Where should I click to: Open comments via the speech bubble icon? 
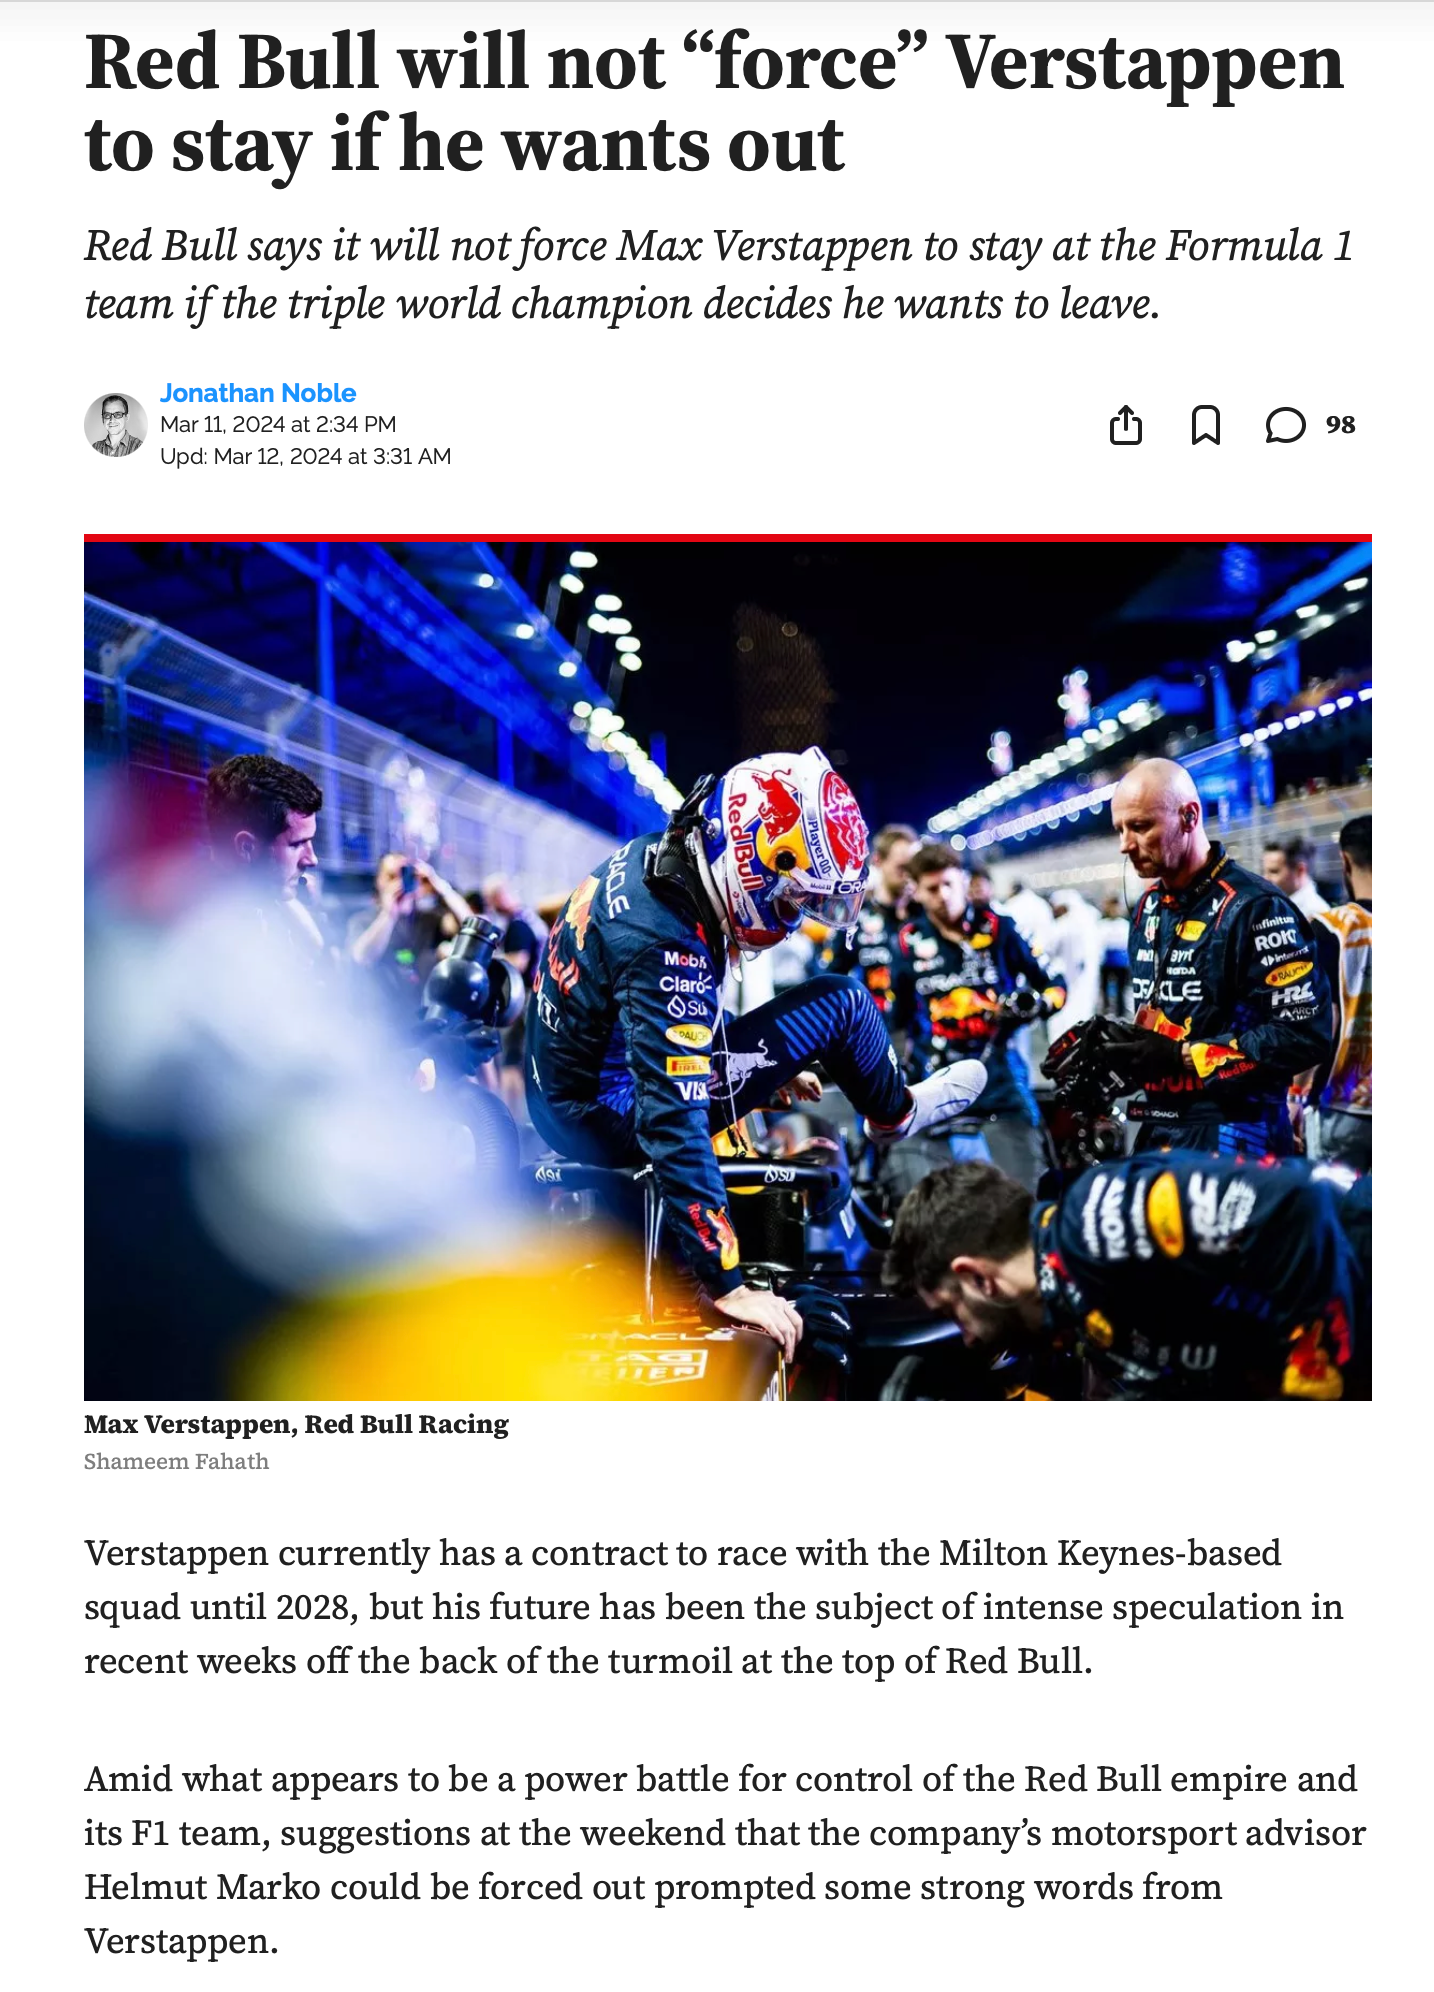tap(1285, 425)
